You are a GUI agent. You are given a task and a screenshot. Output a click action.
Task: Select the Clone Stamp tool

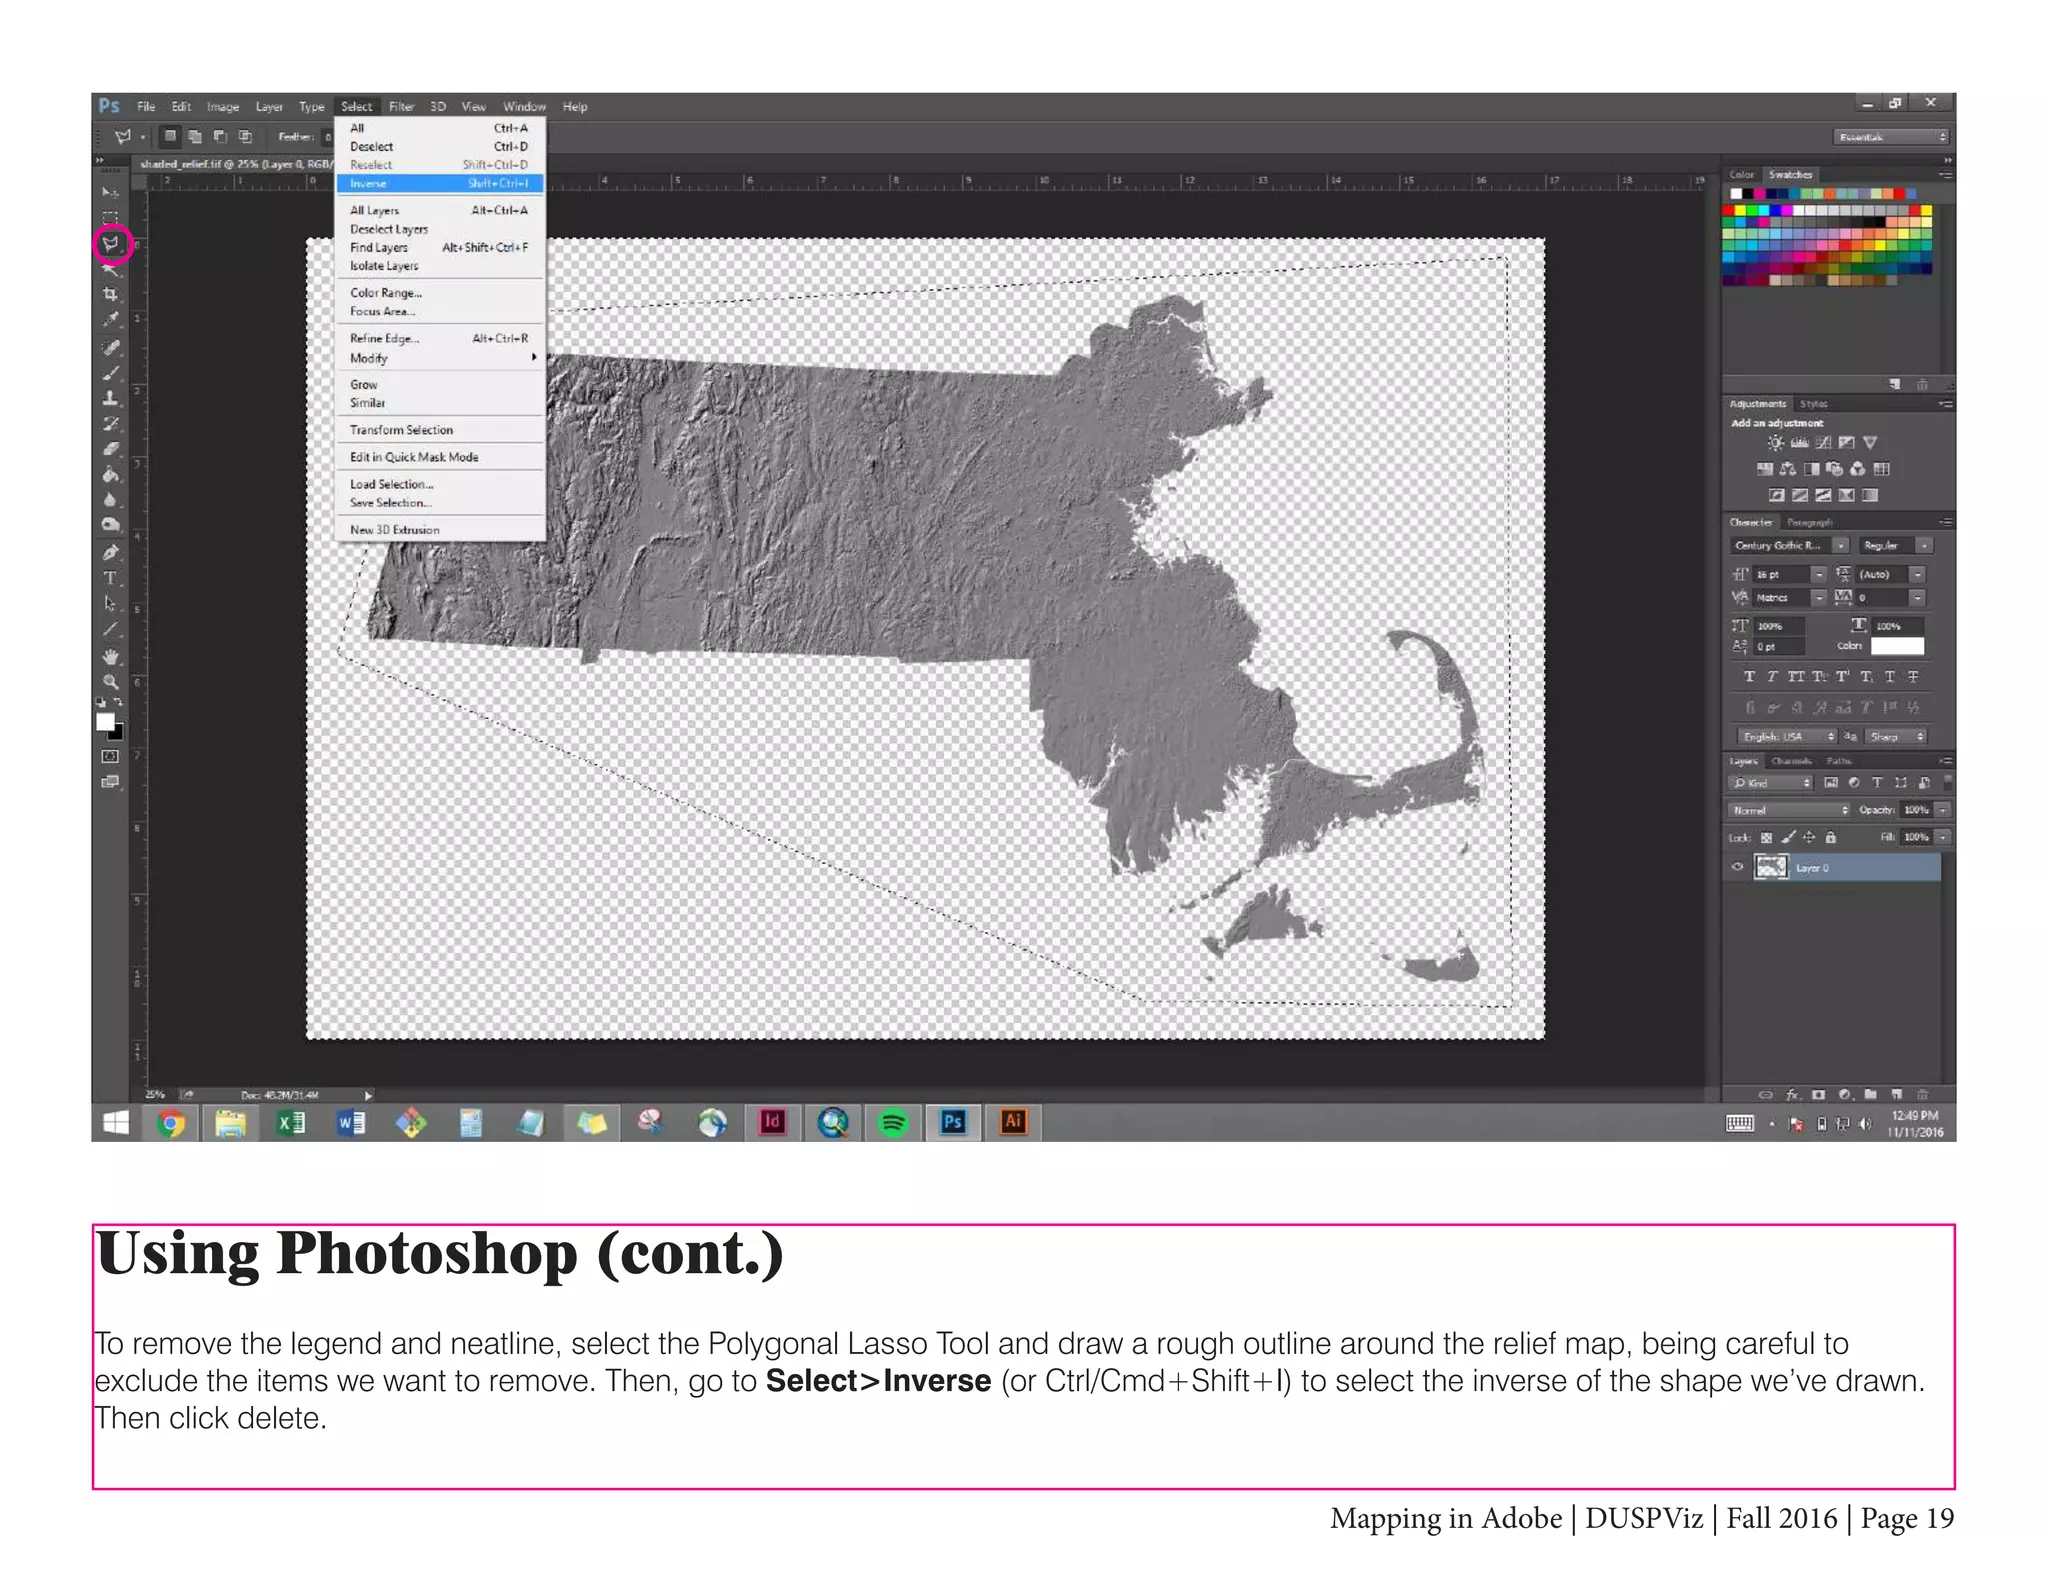click(x=110, y=398)
